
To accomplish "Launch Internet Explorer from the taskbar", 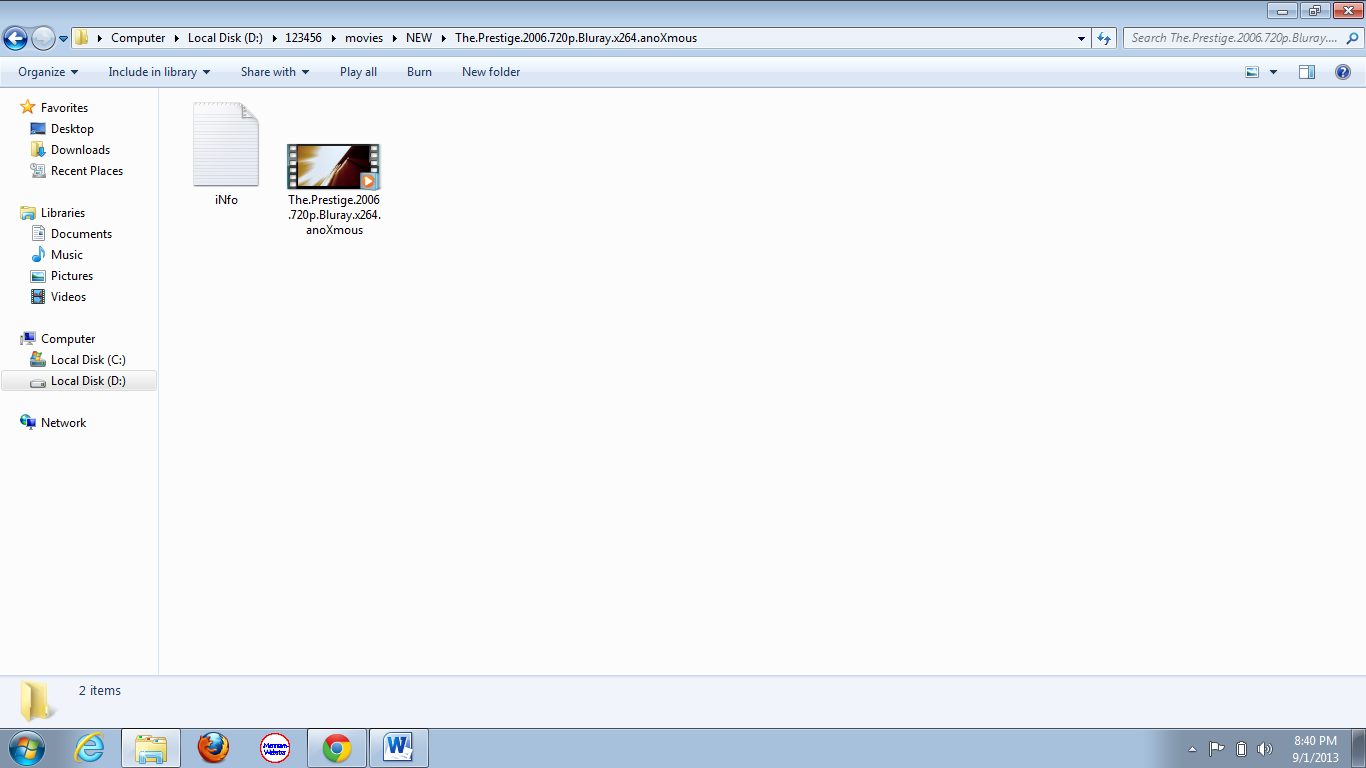I will pos(90,748).
